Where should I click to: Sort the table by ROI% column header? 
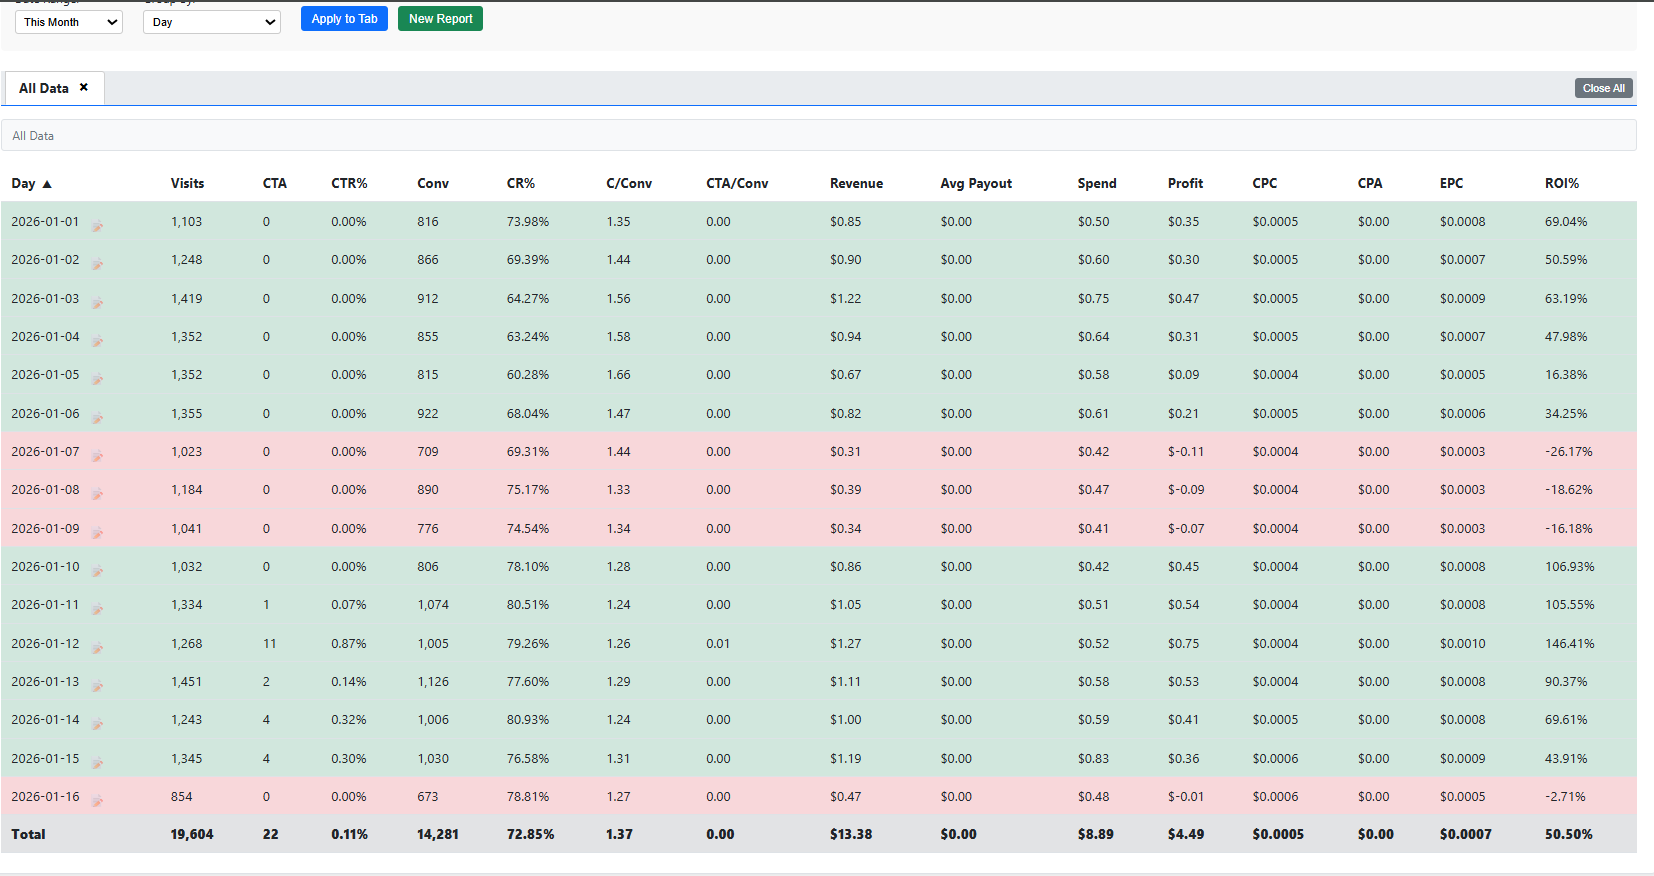pyautogui.click(x=1561, y=183)
